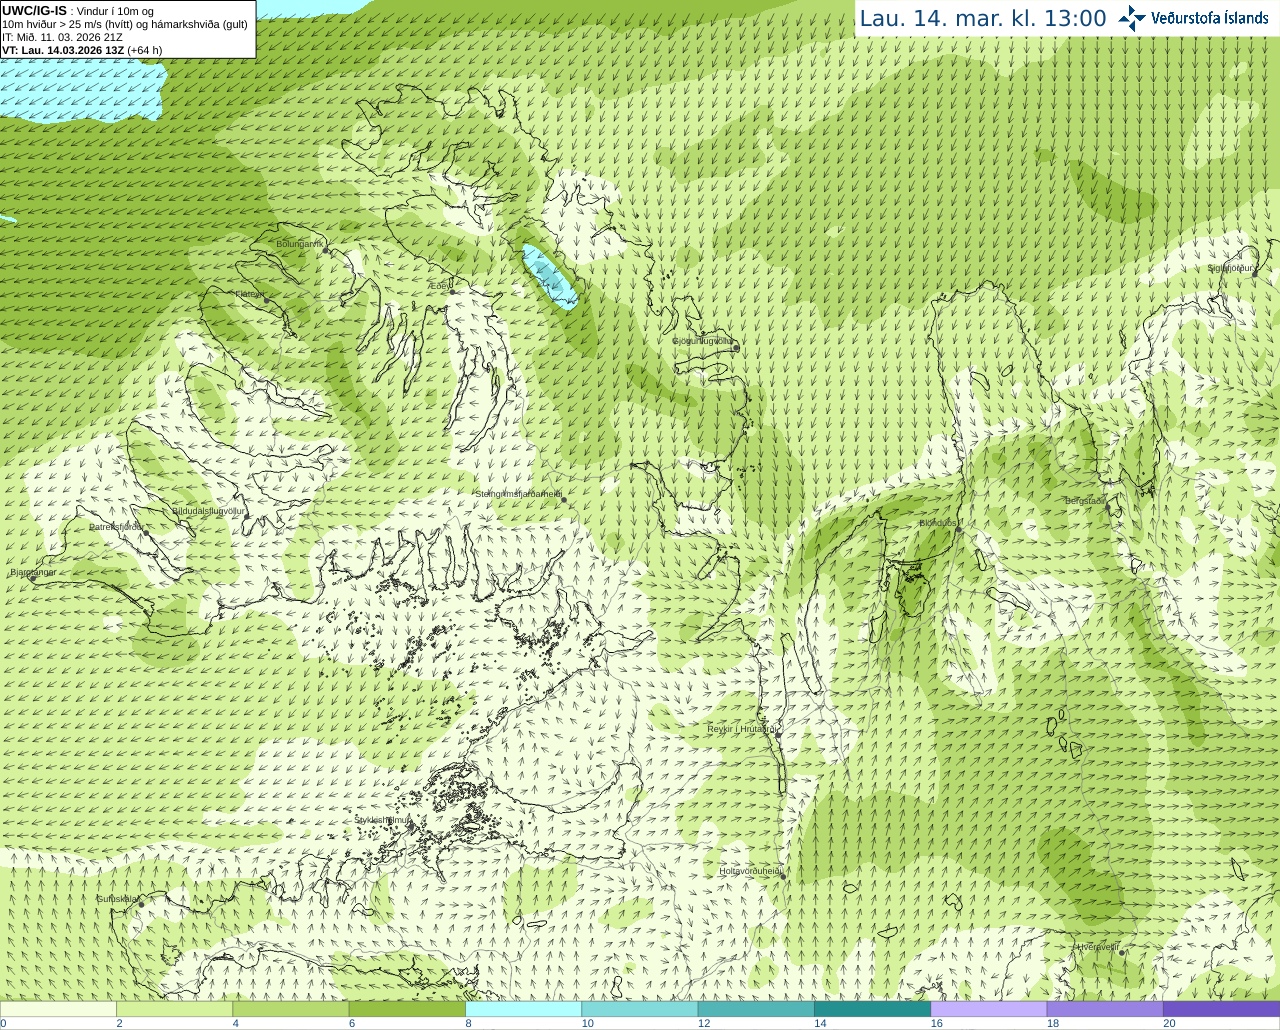Viewport: 1280px width, 1030px height.
Task: Select the Steingrímsfjarðarheiði station label
Action: tap(518, 494)
